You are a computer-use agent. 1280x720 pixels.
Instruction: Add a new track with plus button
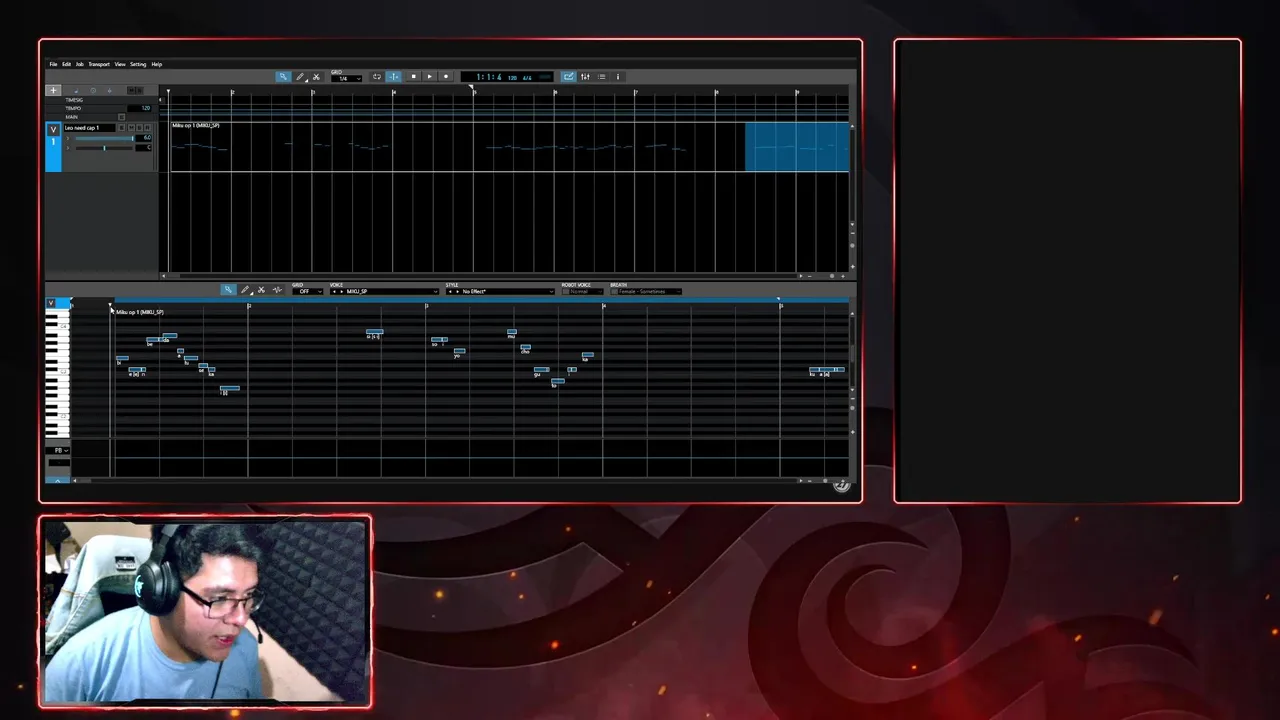click(53, 90)
